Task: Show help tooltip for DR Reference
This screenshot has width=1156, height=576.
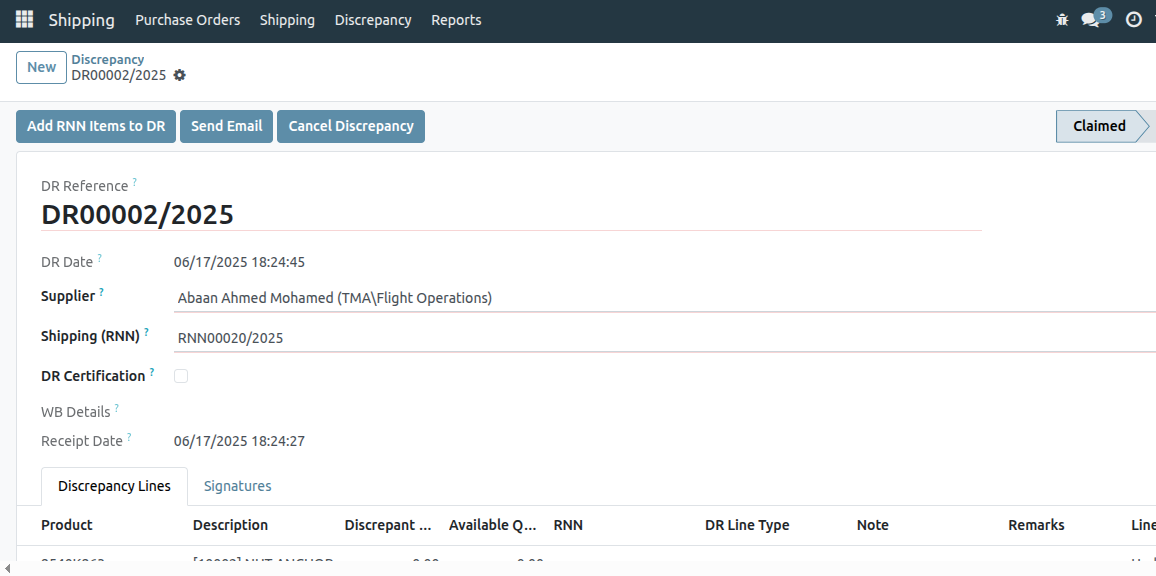Action: (x=135, y=181)
